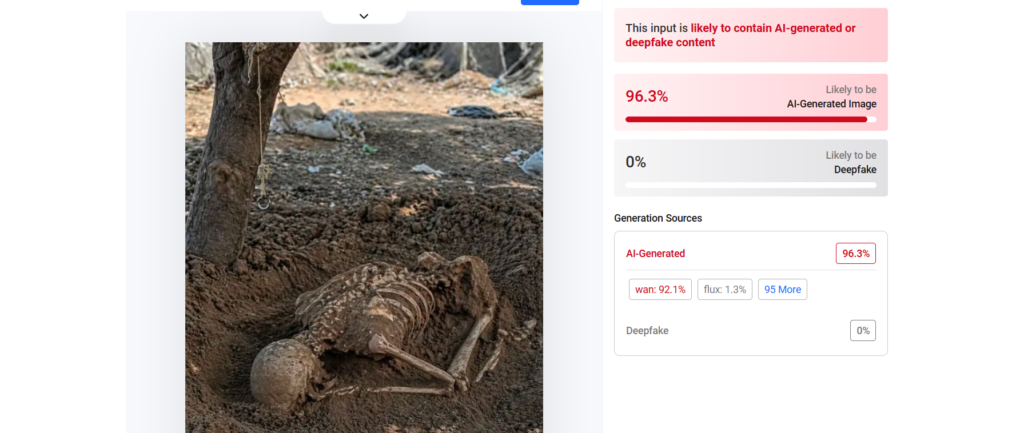Click the red 'AI-Generated' row label

[x=655, y=254]
